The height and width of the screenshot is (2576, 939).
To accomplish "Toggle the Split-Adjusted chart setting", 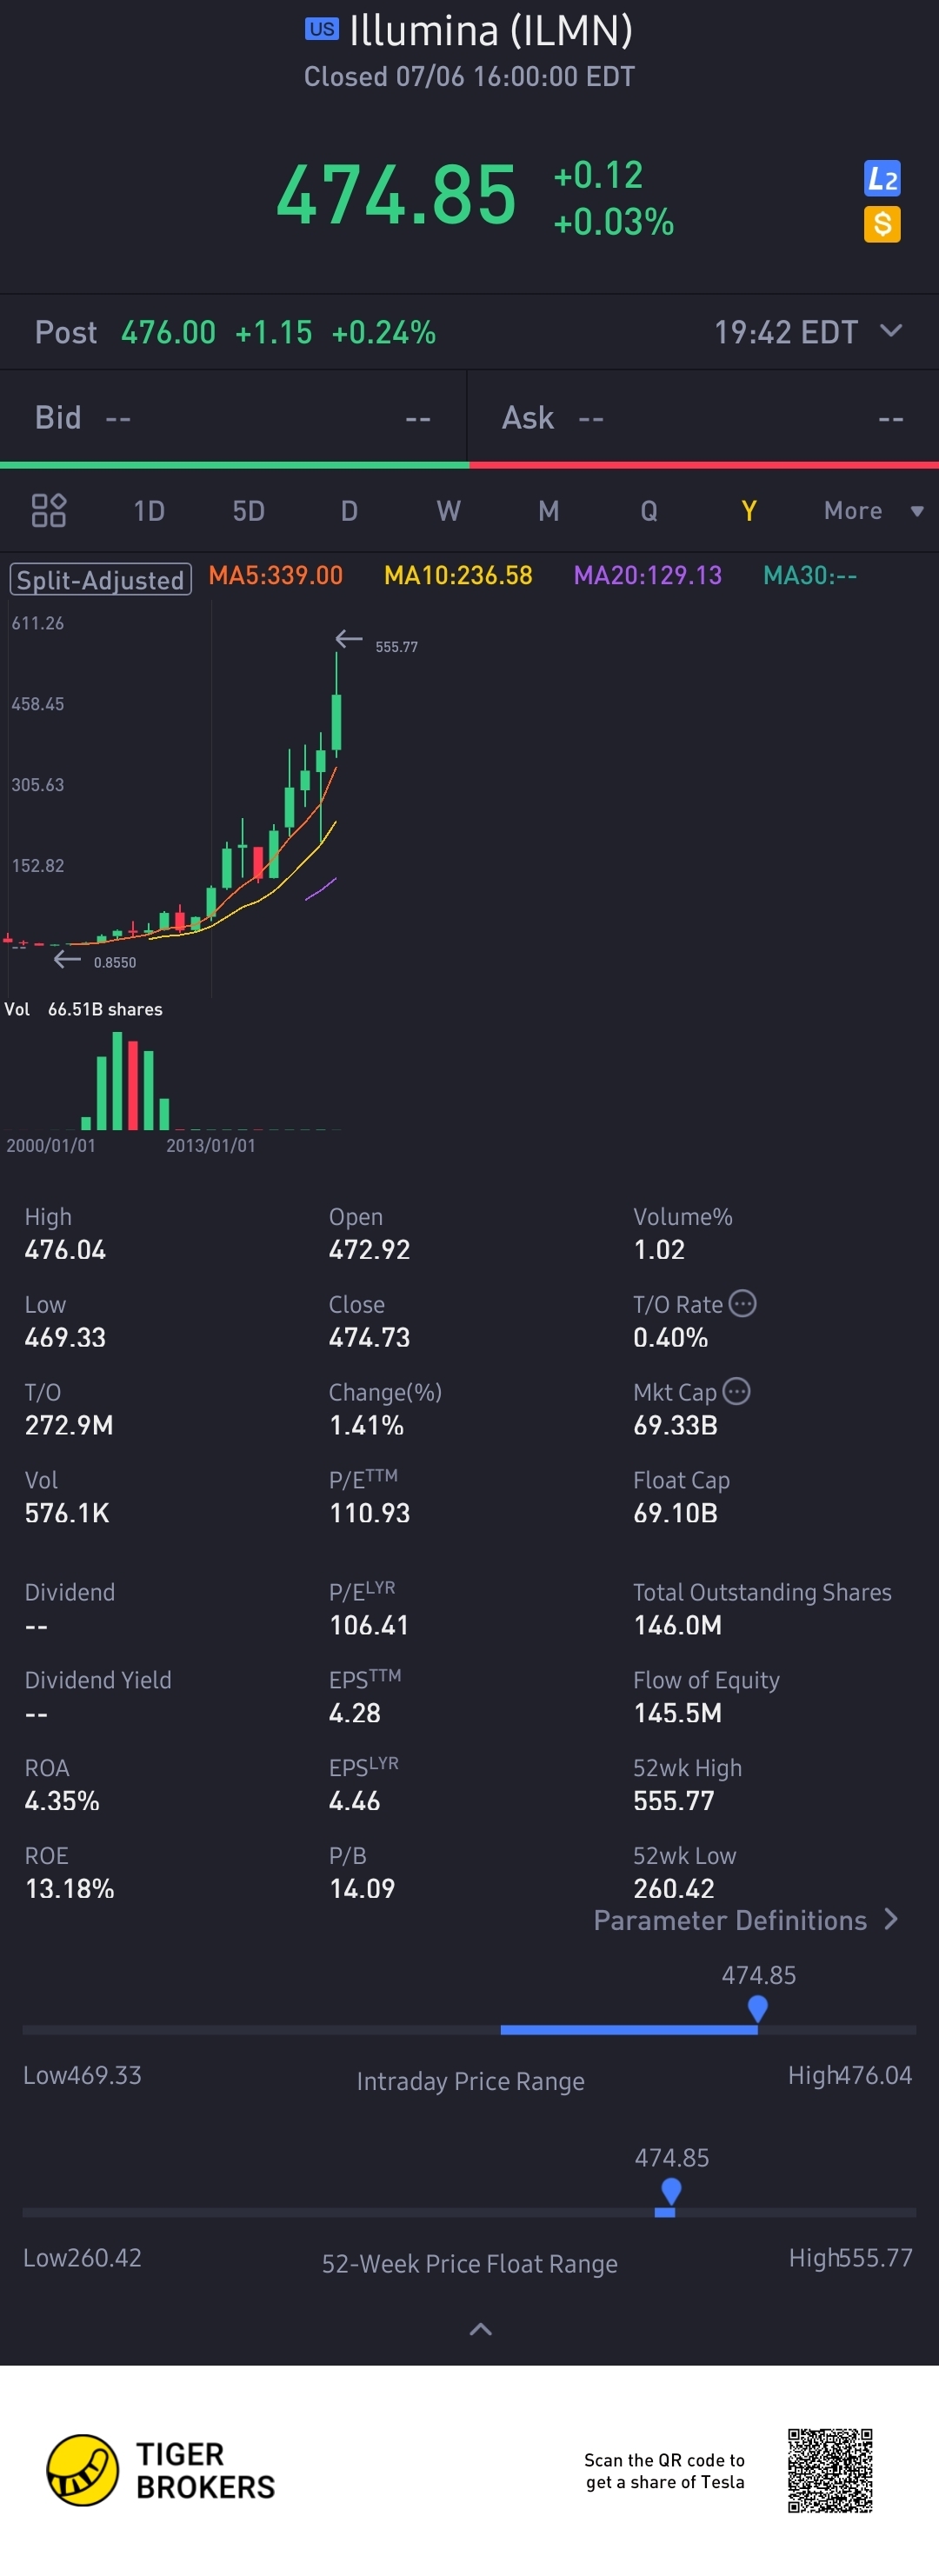I will click(100, 580).
